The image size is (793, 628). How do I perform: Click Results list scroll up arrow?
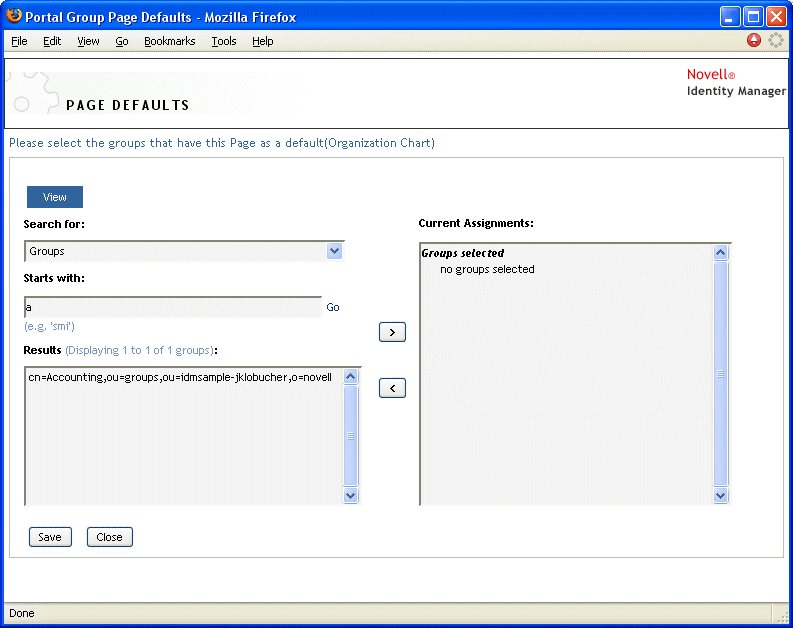pos(350,376)
